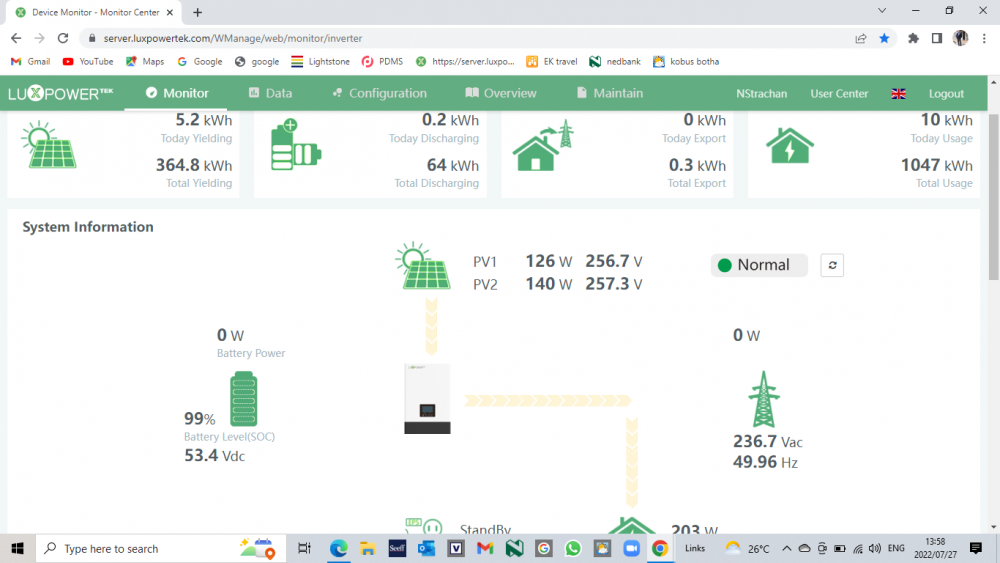This screenshot has height=563, width=1000.
Task: Click the Windows search box
Action: point(161,548)
